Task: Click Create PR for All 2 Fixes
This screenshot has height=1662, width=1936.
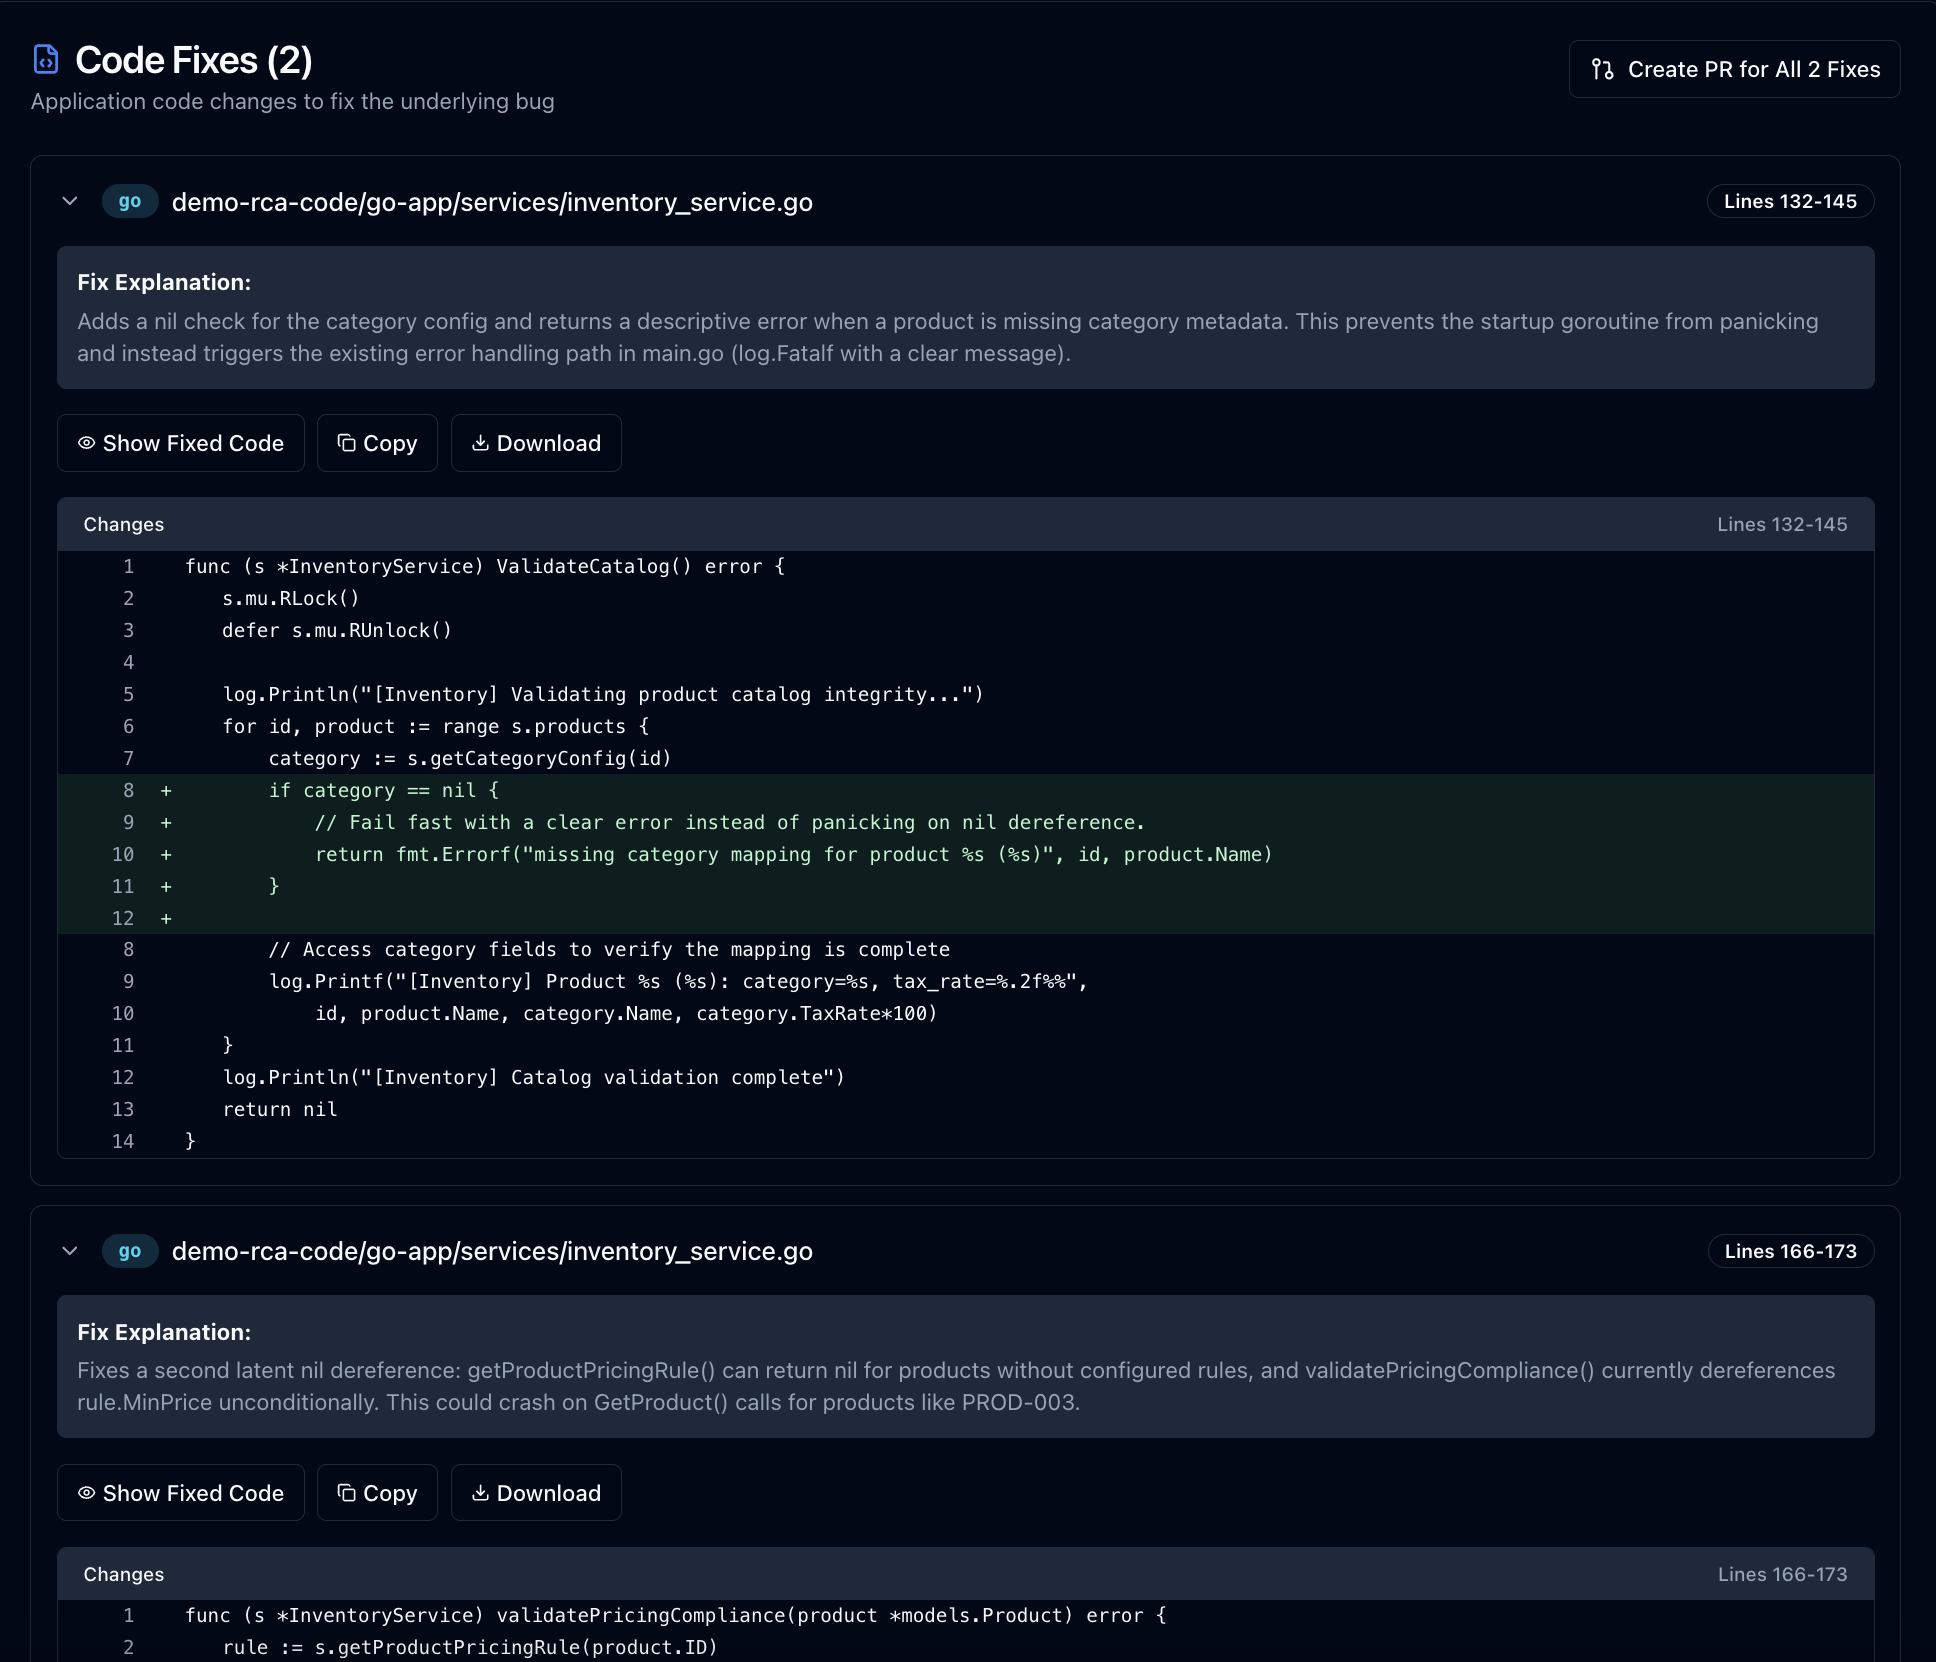Action: 1735,69
